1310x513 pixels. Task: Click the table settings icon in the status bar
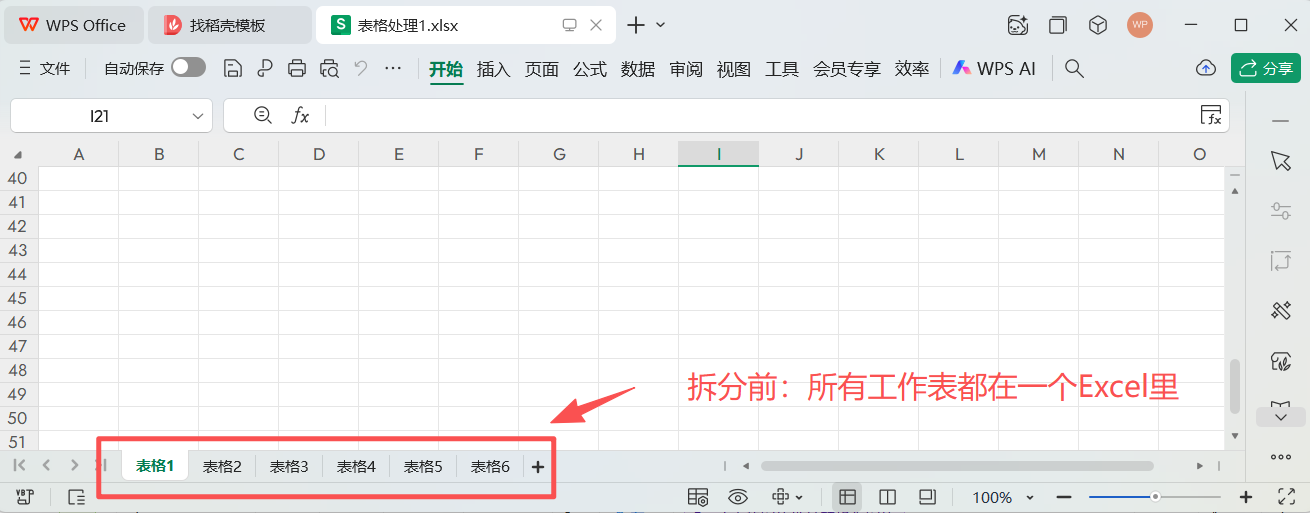698,497
